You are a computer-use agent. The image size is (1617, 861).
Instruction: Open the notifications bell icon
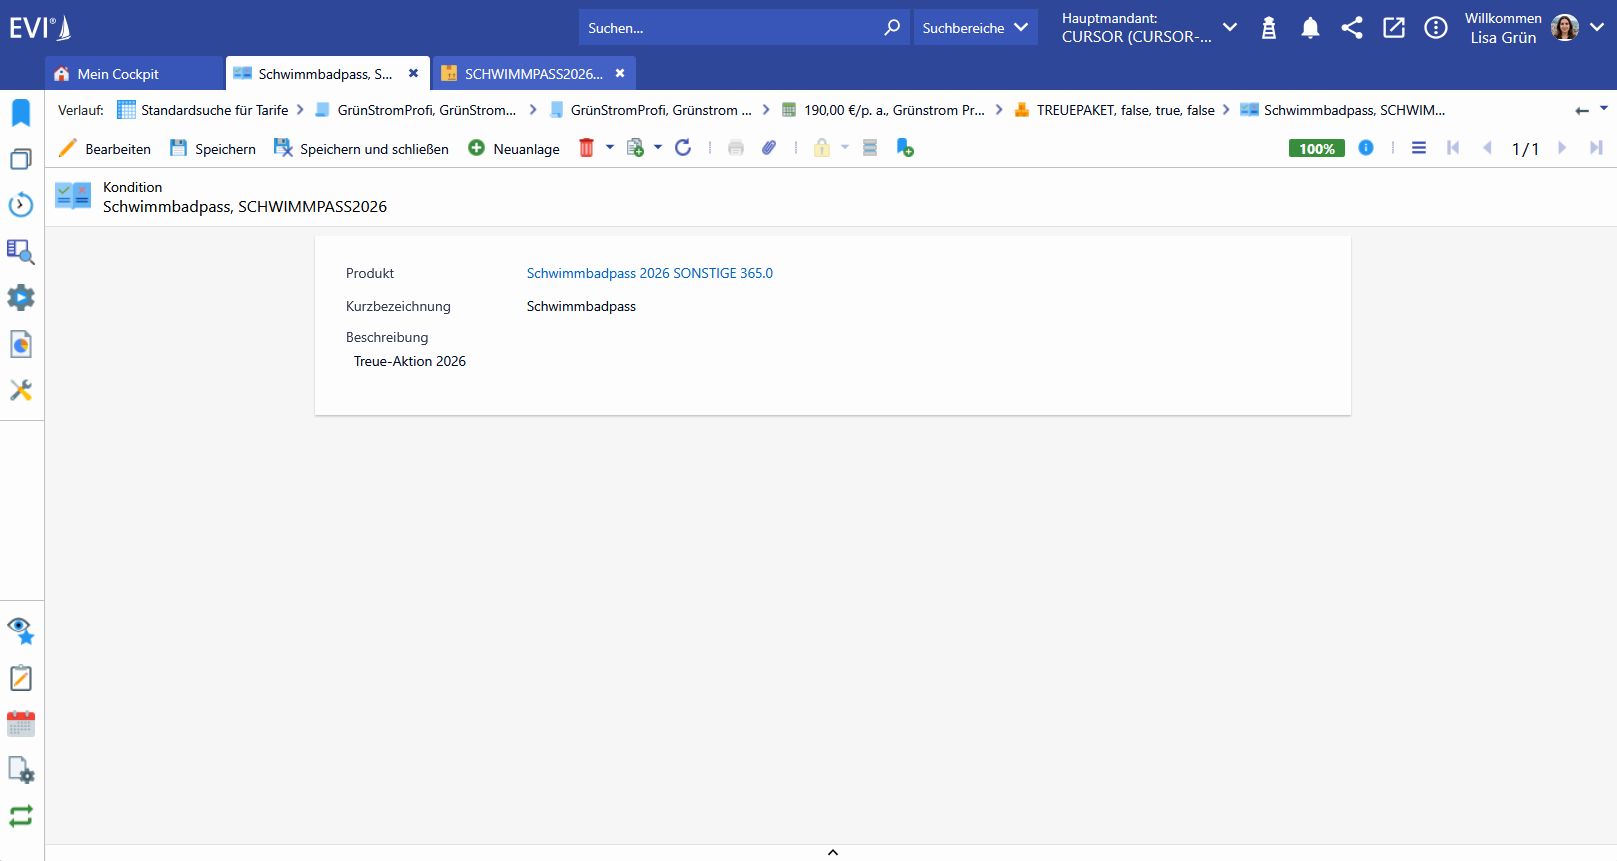[1310, 28]
